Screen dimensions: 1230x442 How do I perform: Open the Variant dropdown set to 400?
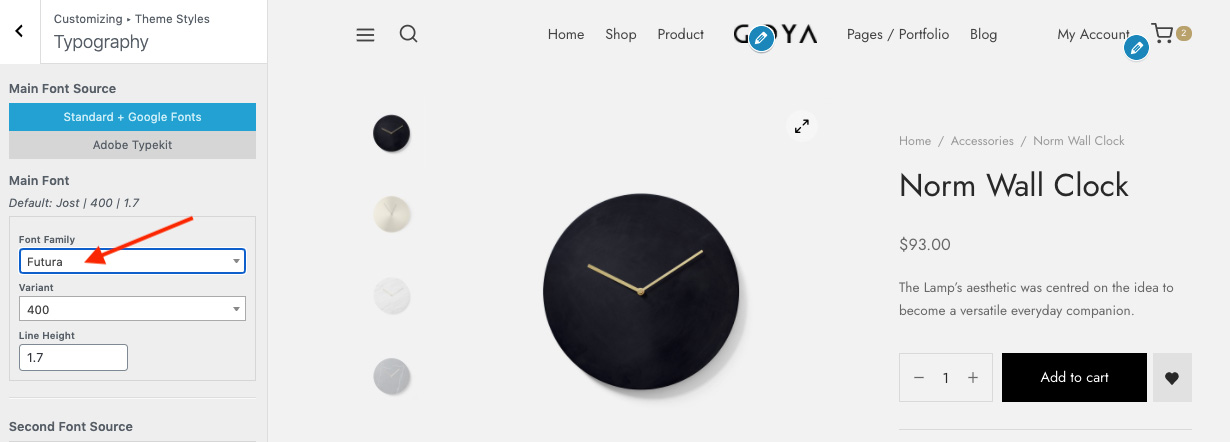coord(132,310)
